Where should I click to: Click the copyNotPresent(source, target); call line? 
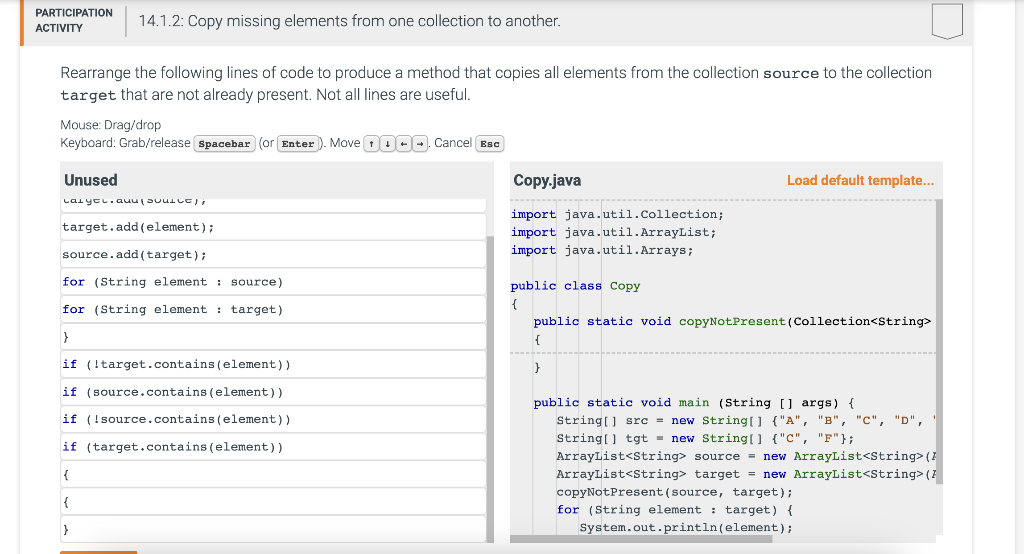674,492
